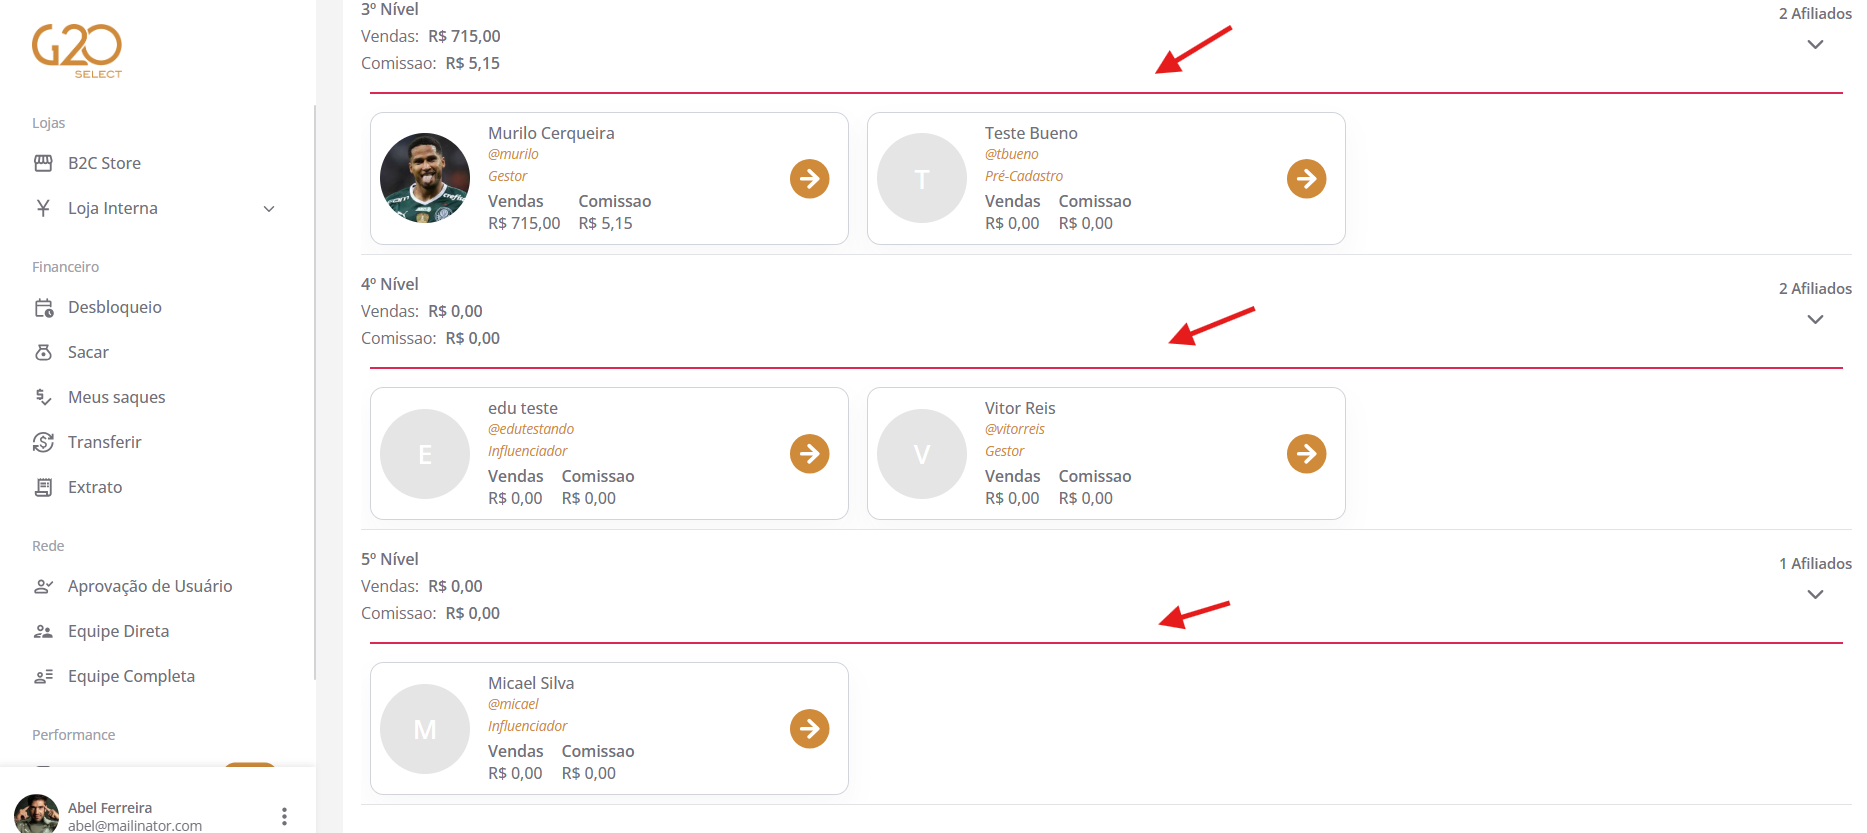This screenshot has height=833, width=1867.
Task: Click Vitor Reis card arrow button
Action: (1306, 454)
